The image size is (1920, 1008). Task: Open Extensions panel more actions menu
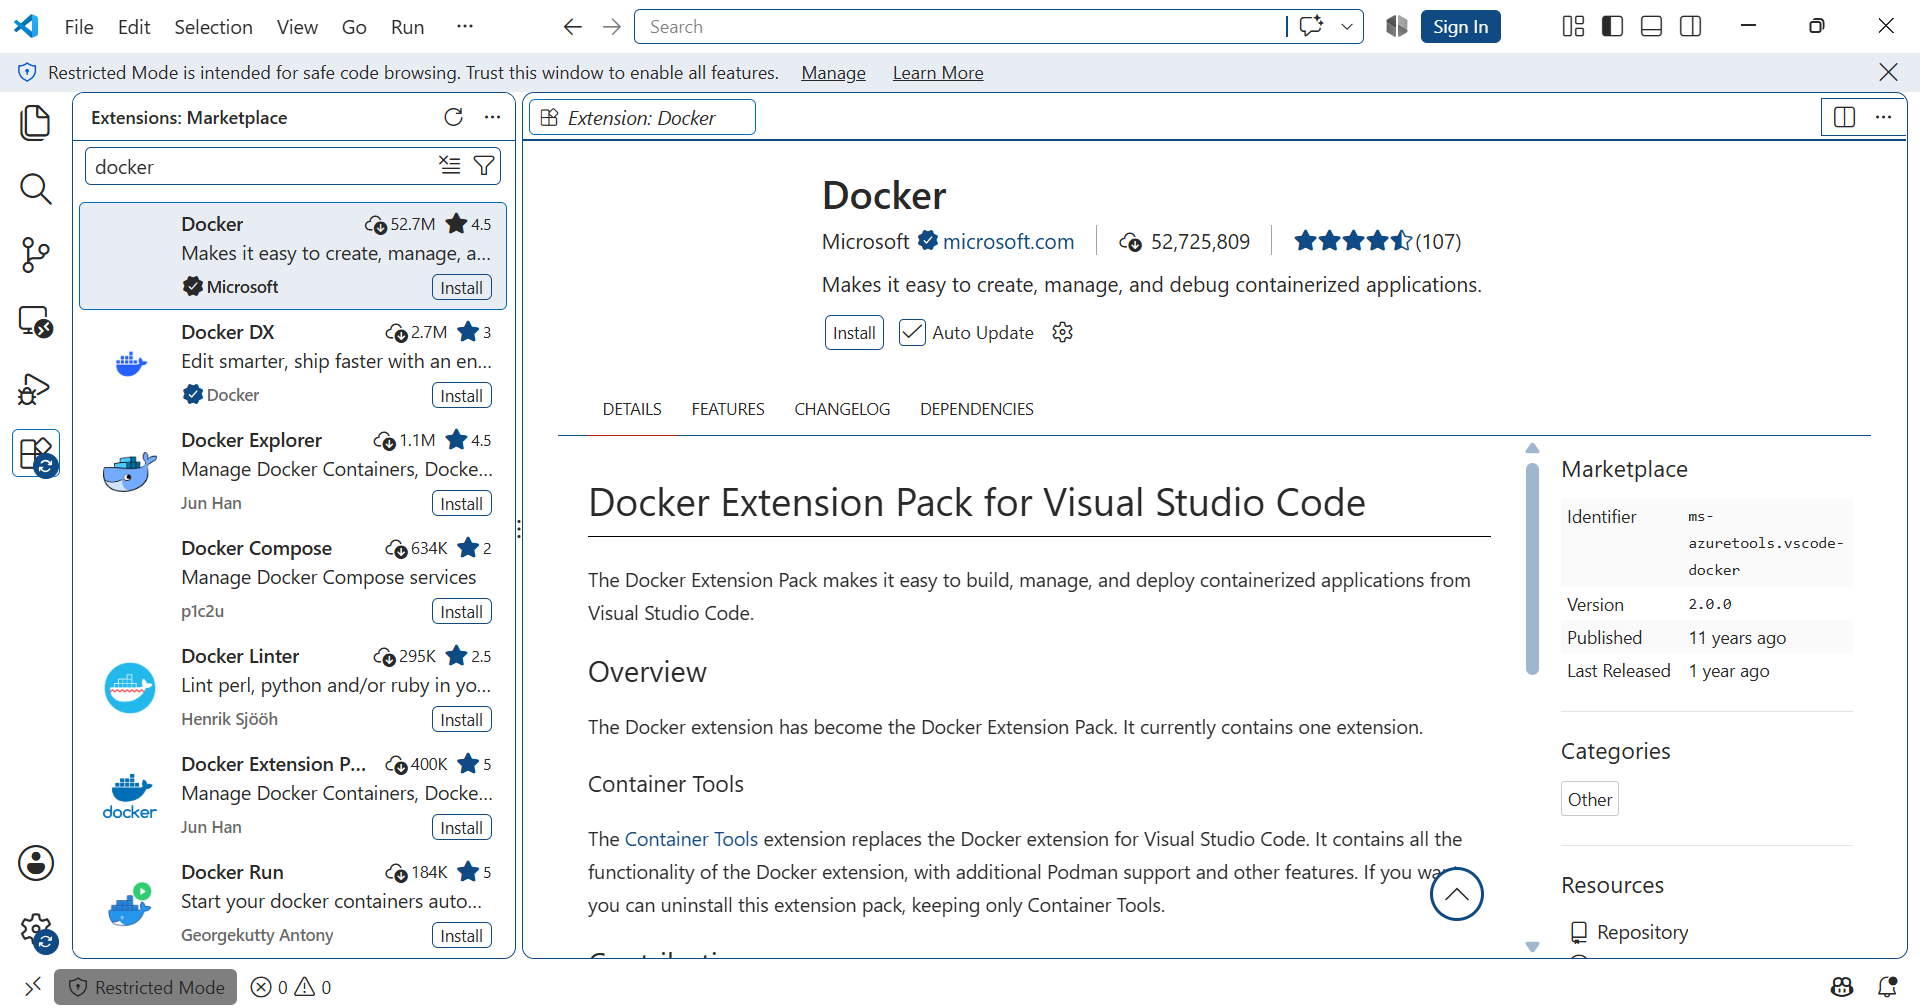tap(492, 117)
